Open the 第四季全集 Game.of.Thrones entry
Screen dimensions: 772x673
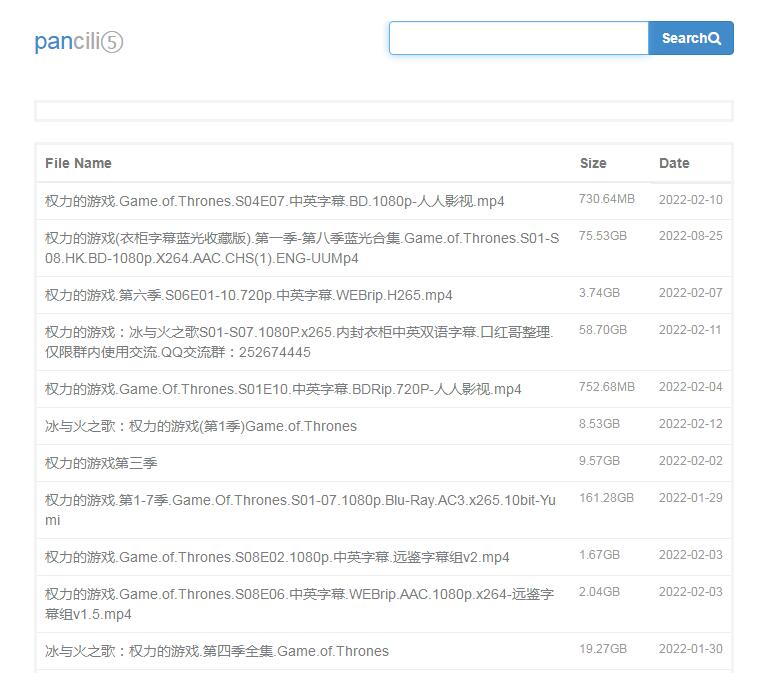(x=217, y=651)
